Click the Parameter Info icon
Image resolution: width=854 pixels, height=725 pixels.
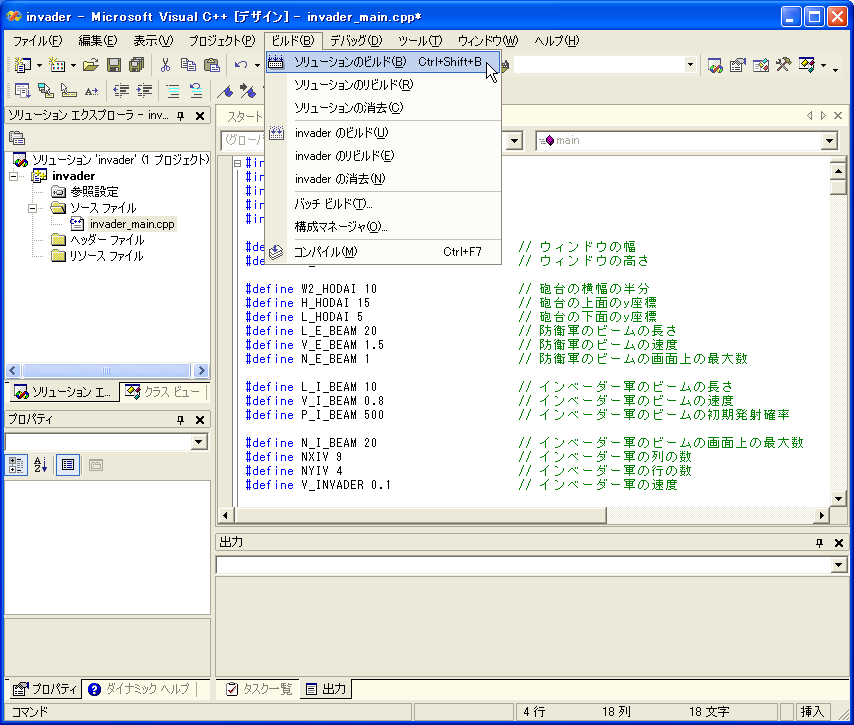(x=45, y=90)
